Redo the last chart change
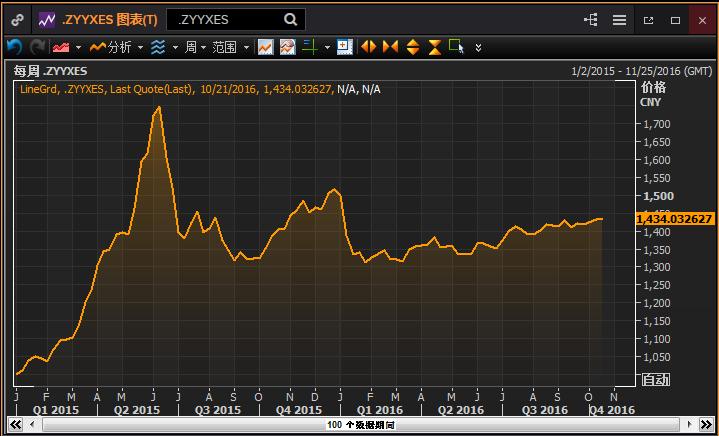 [37, 47]
